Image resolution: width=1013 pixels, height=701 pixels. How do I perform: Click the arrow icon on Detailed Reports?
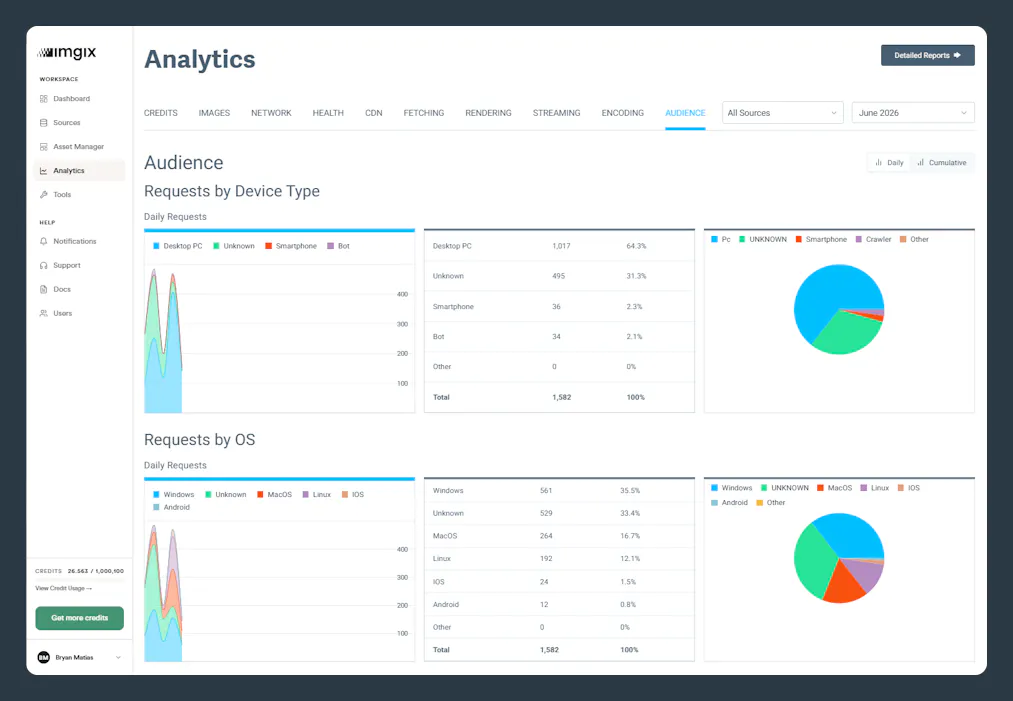[x=957, y=56]
